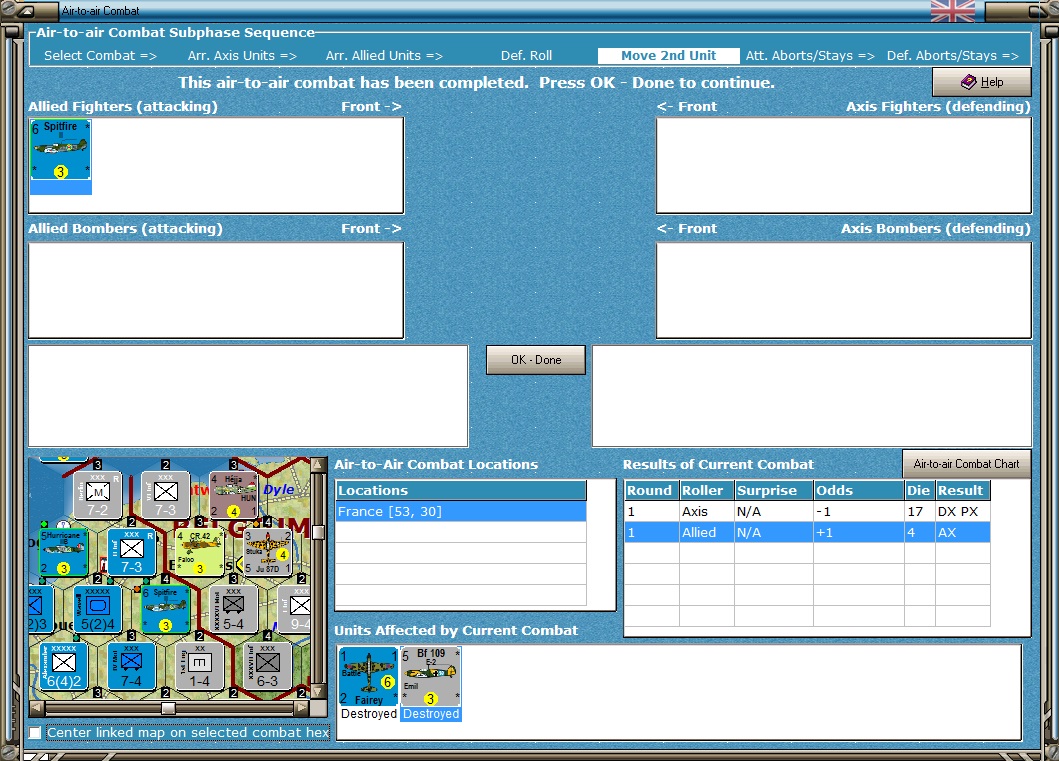Click the Odds column header
Image resolution: width=1059 pixels, height=761 pixels.
(x=858, y=490)
